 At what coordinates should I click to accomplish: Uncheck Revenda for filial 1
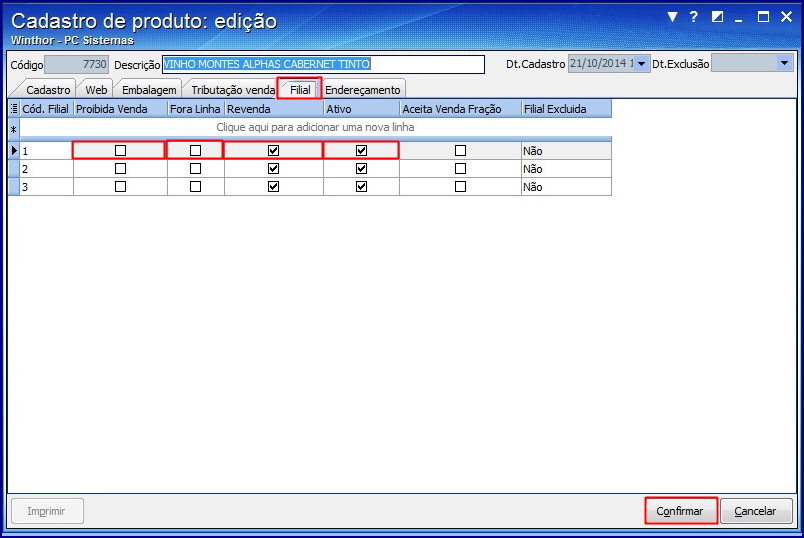[x=273, y=150]
